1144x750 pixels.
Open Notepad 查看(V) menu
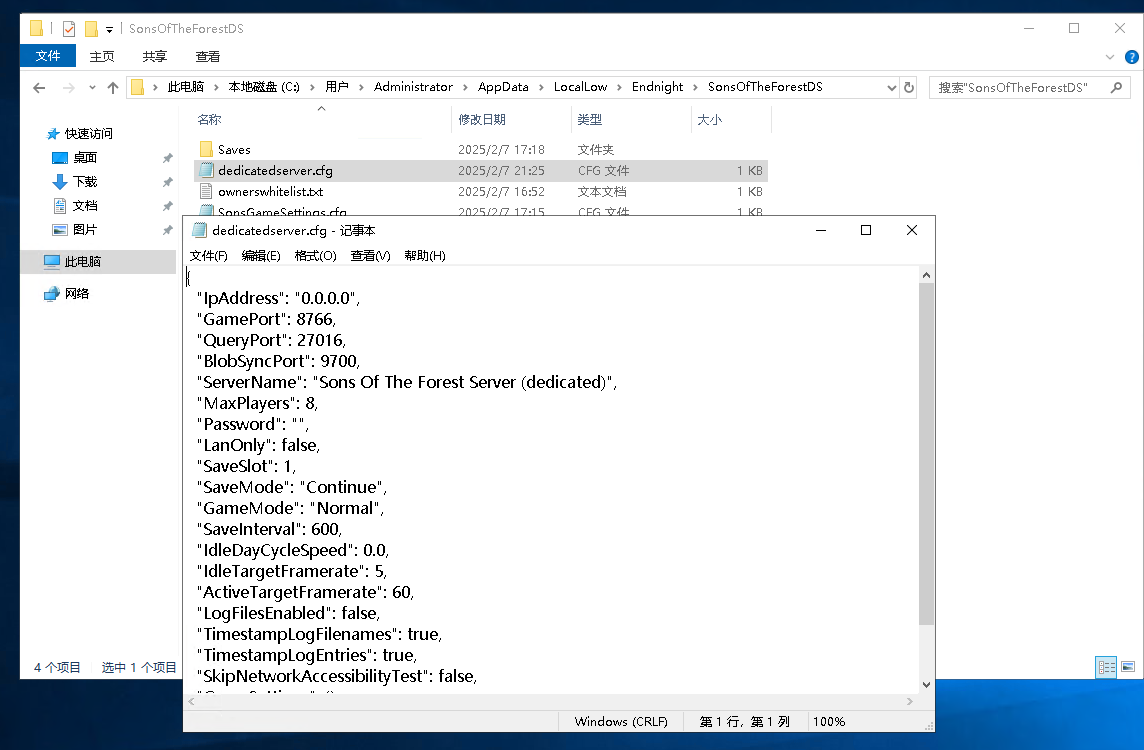370,255
